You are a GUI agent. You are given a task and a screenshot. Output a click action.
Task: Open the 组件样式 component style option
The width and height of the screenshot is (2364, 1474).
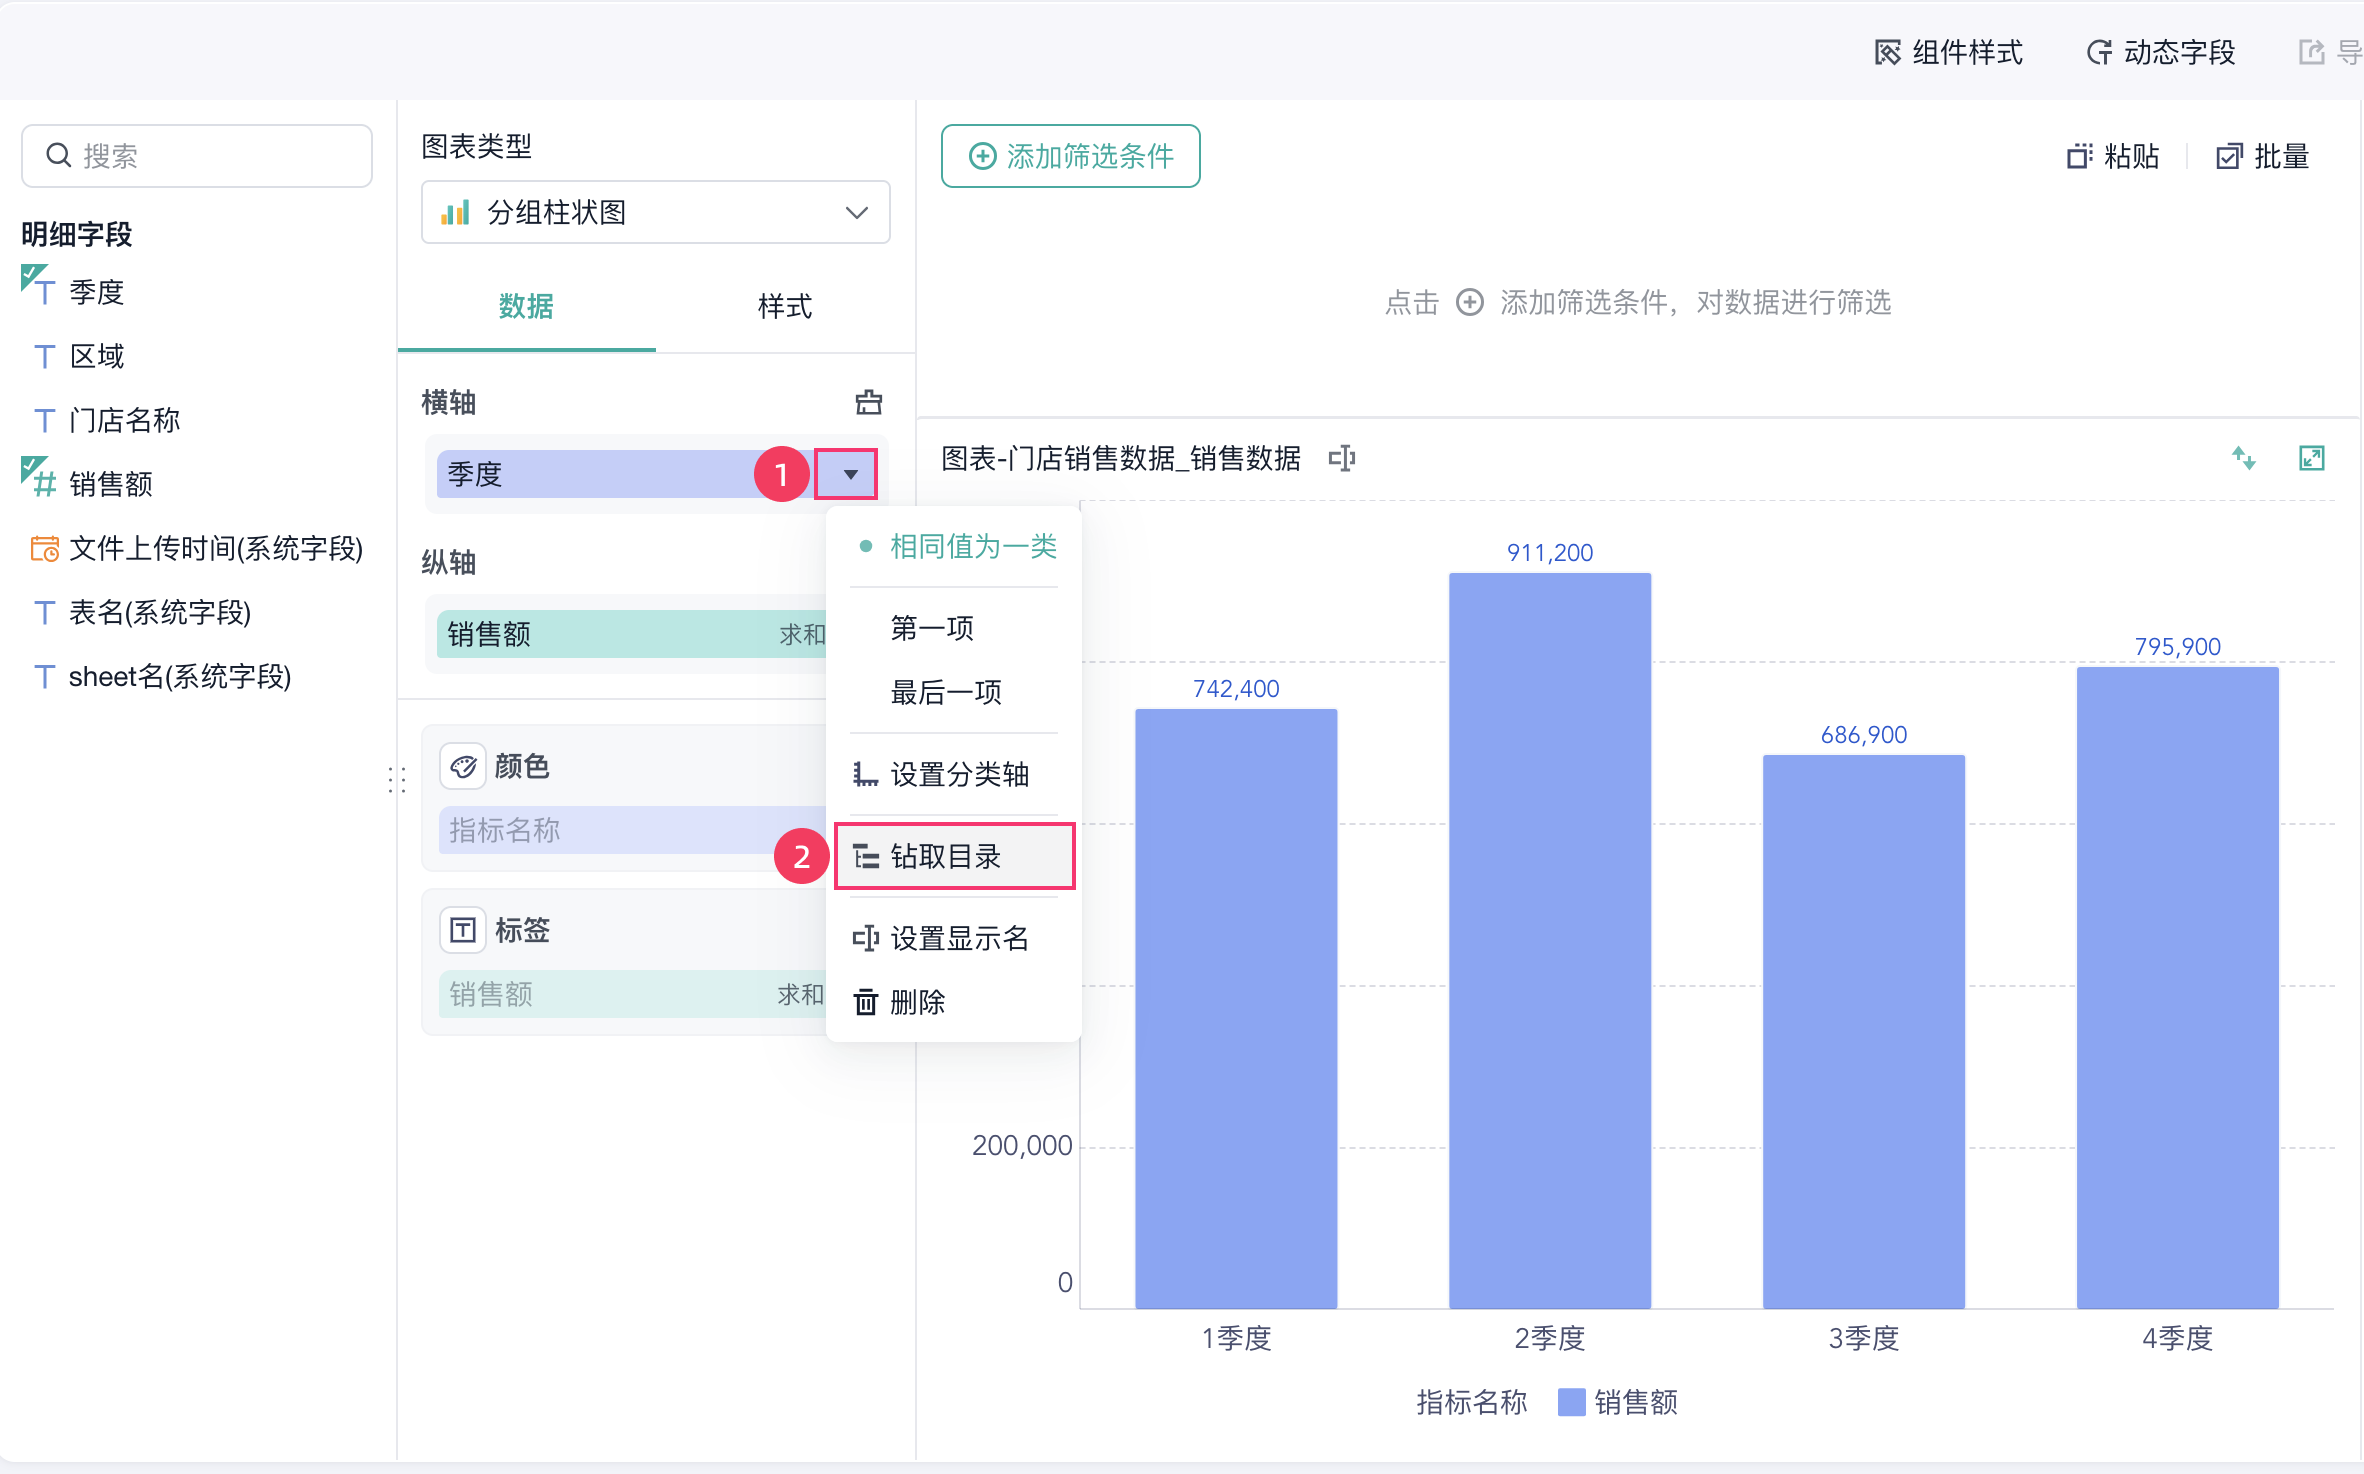1948,52
